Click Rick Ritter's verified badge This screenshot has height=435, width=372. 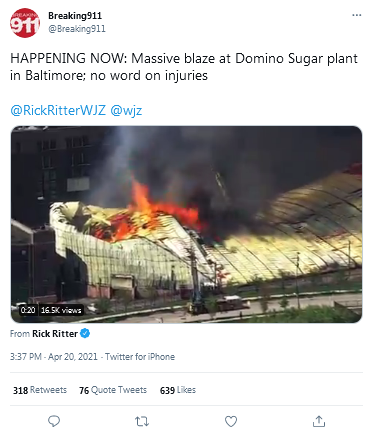click(85, 333)
